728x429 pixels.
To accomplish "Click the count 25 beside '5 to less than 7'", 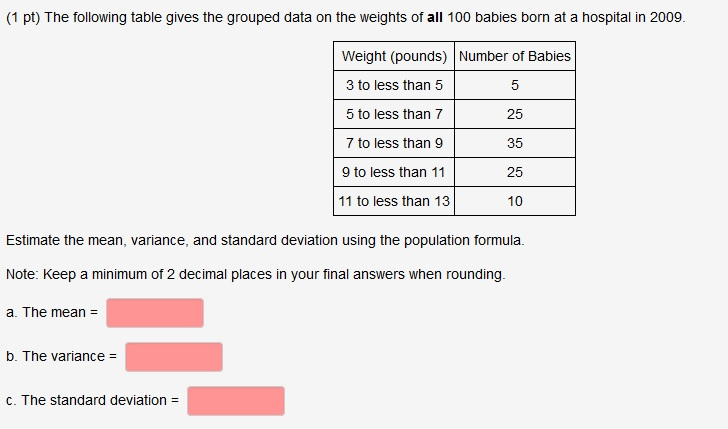I will pyautogui.click(x=515, y=114).
